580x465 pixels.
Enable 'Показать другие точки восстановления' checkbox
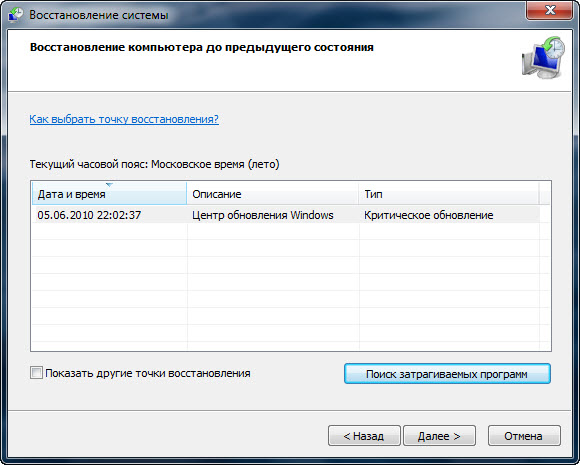click(x=36, y=373)
